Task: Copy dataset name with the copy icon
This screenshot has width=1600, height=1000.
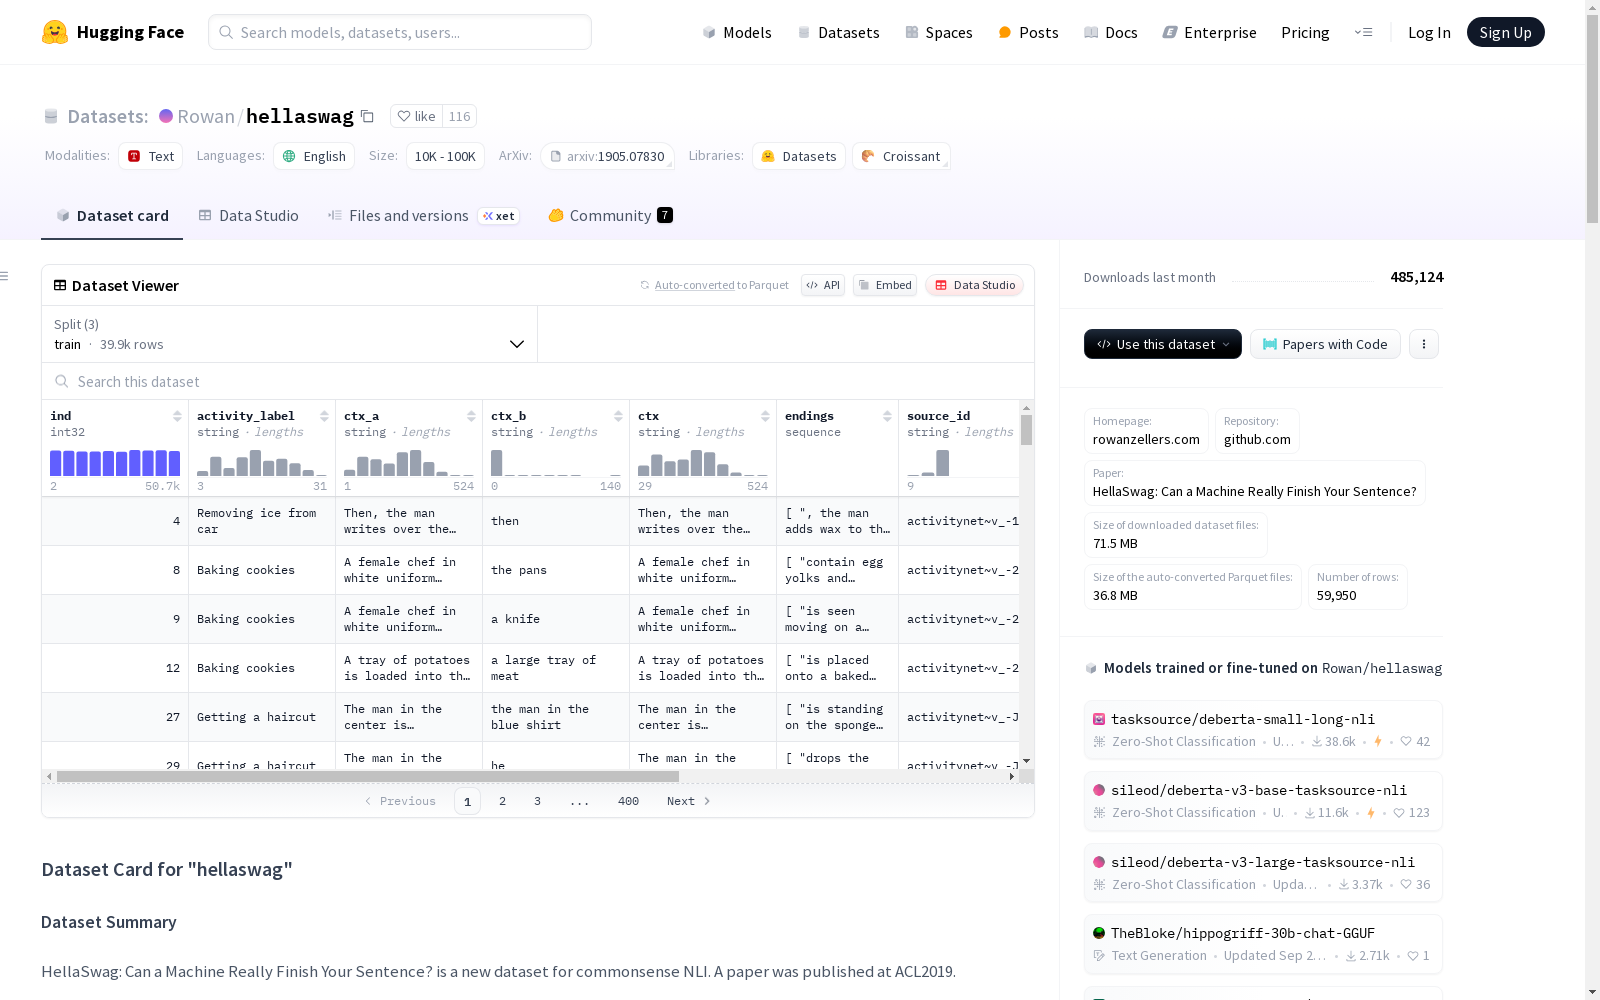Action: point(367,117)
